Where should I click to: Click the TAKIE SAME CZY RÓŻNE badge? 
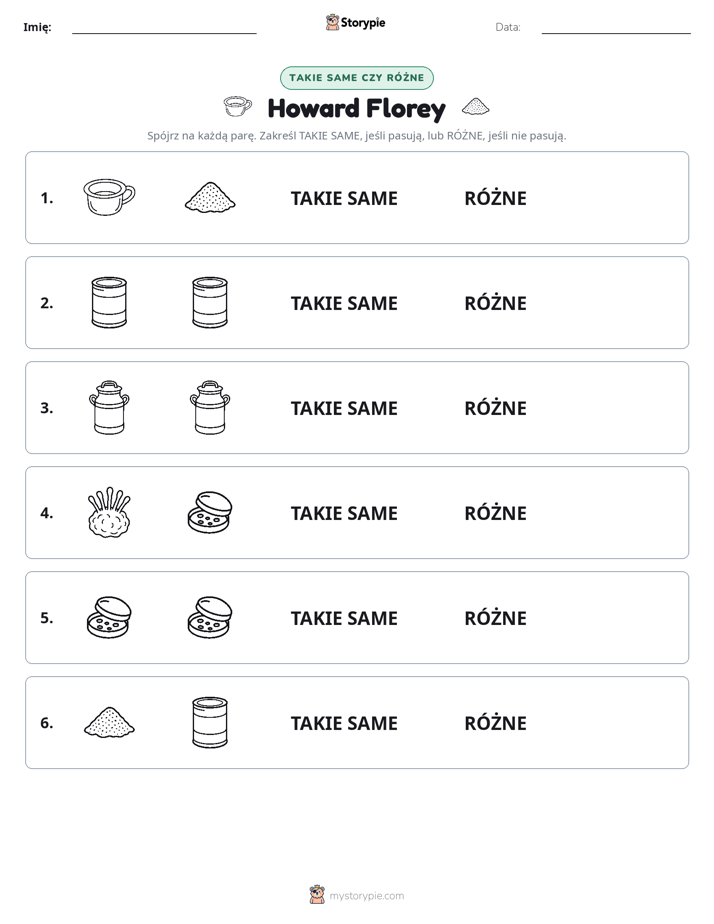(357, 78)
